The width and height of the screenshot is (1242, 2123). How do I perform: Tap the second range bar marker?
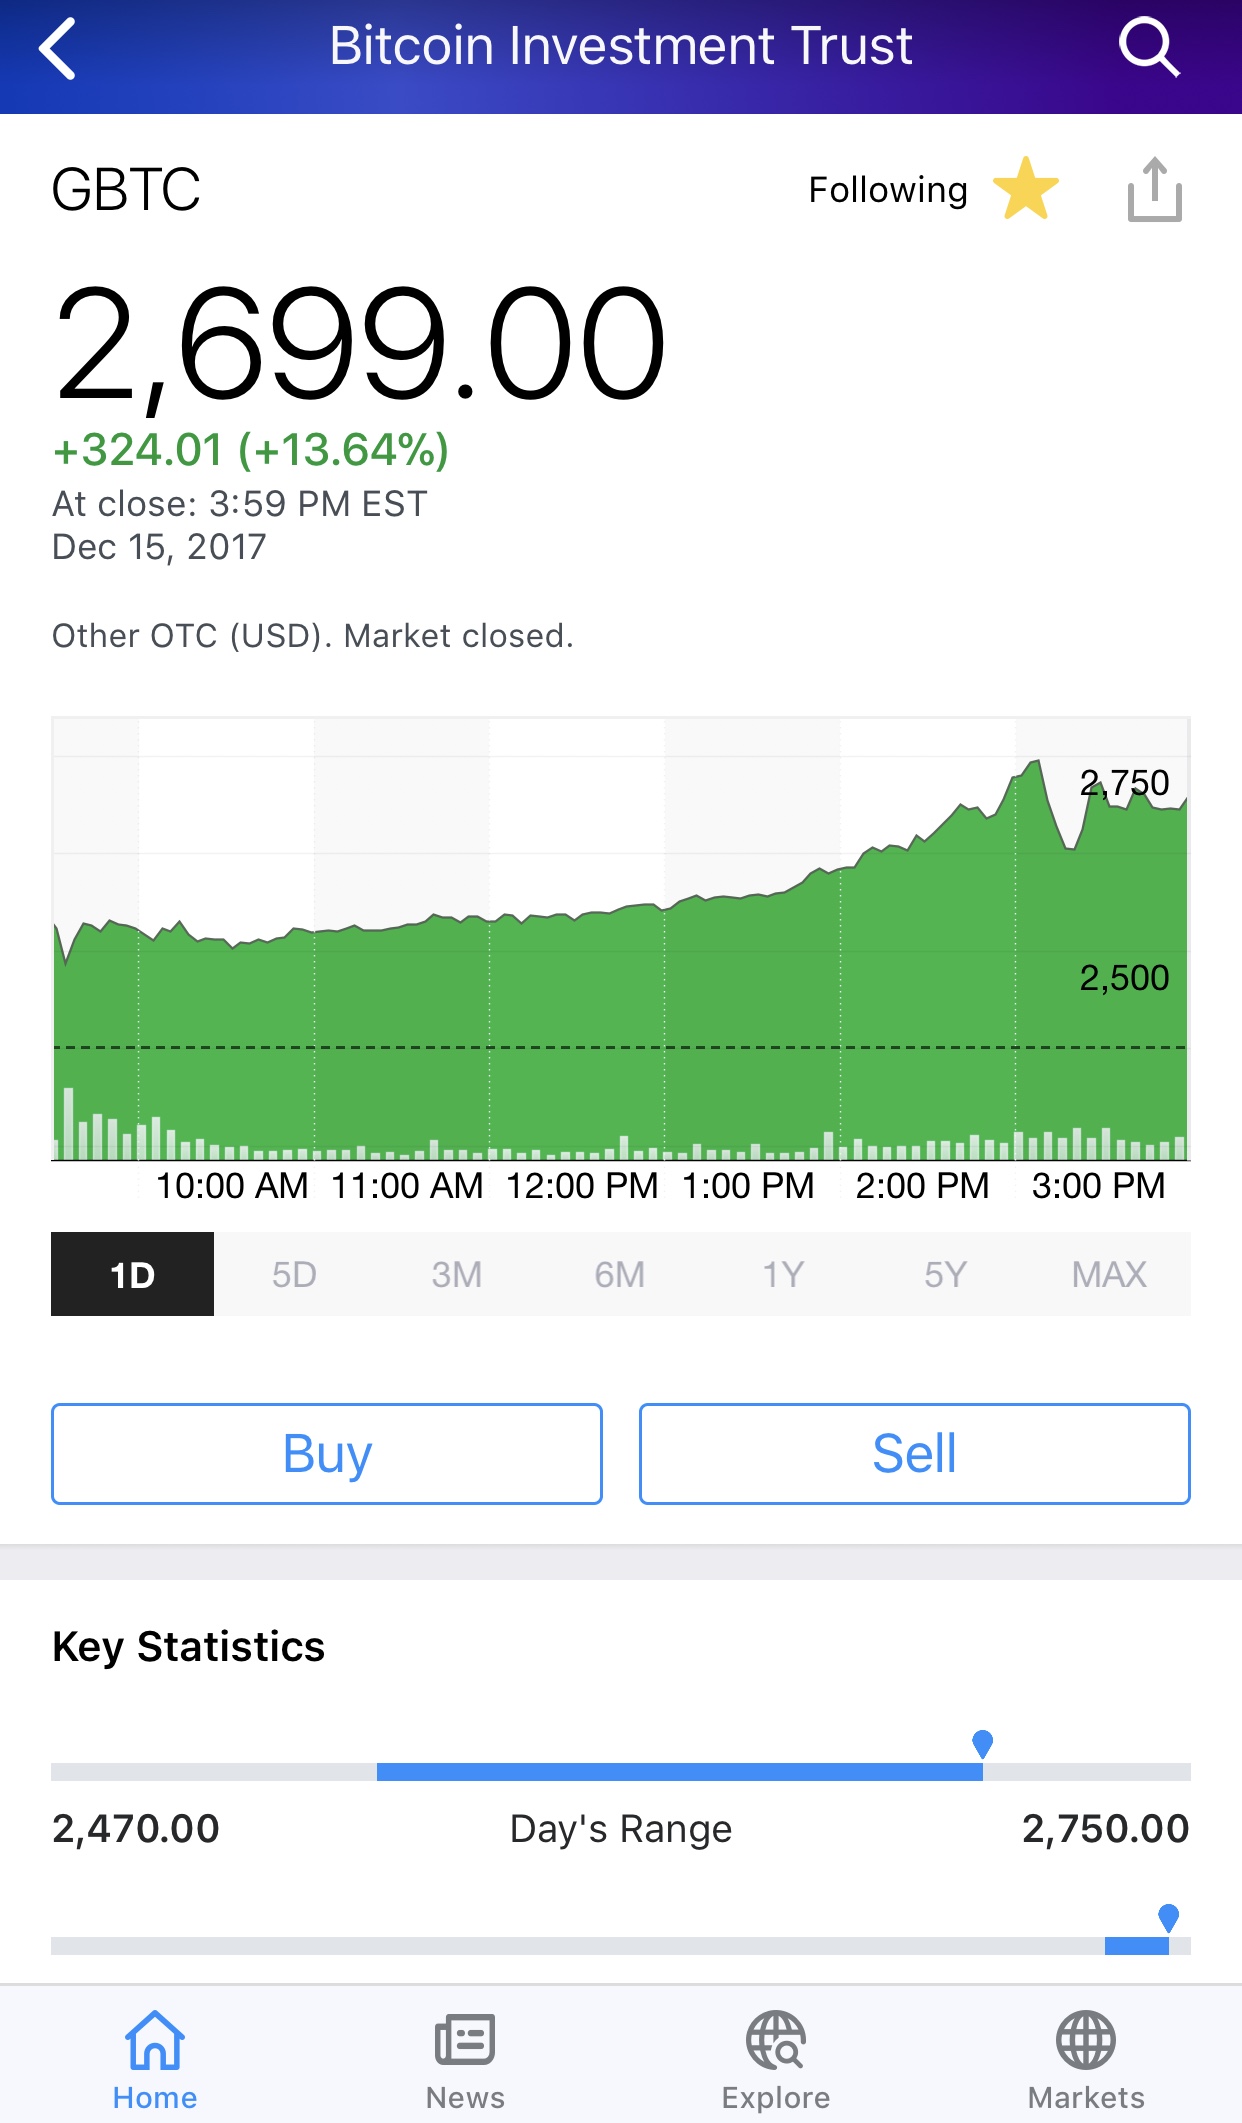[1168, 1918]
